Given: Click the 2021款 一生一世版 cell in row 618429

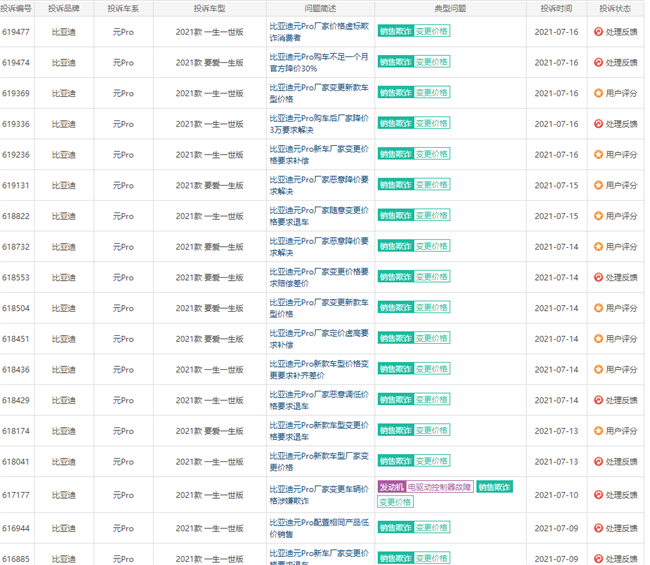Looking at the screenshot, I should click(x=209, y=400).
